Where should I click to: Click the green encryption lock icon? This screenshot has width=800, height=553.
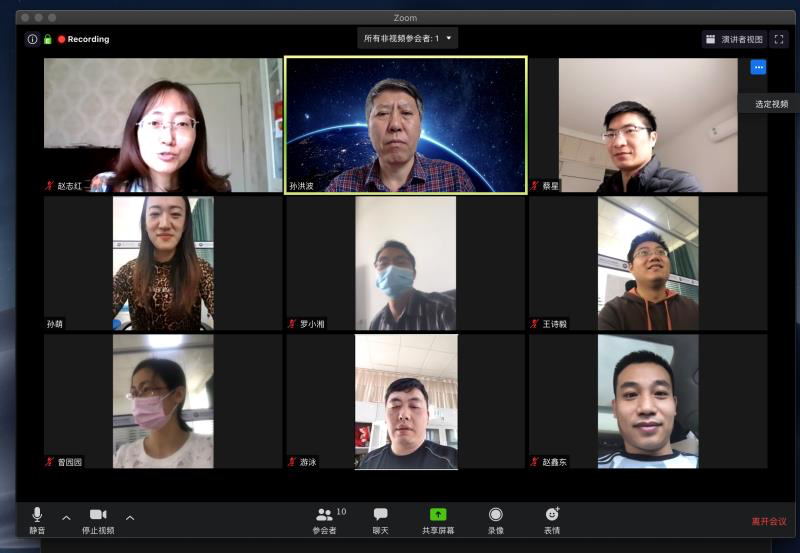click(x=47, y=39)
